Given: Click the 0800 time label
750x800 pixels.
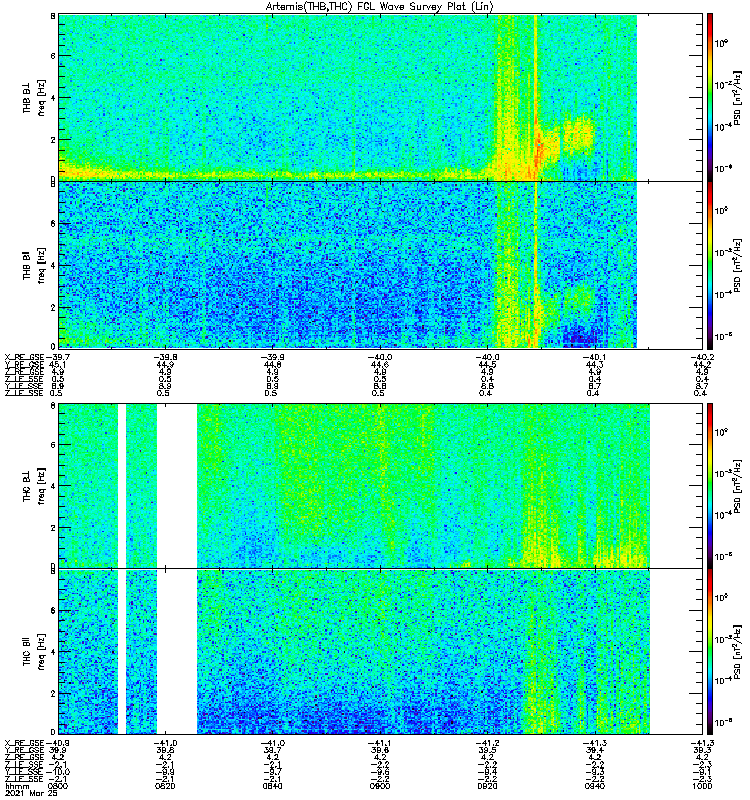Looking at the screenshot, I should tap(57, 786).
